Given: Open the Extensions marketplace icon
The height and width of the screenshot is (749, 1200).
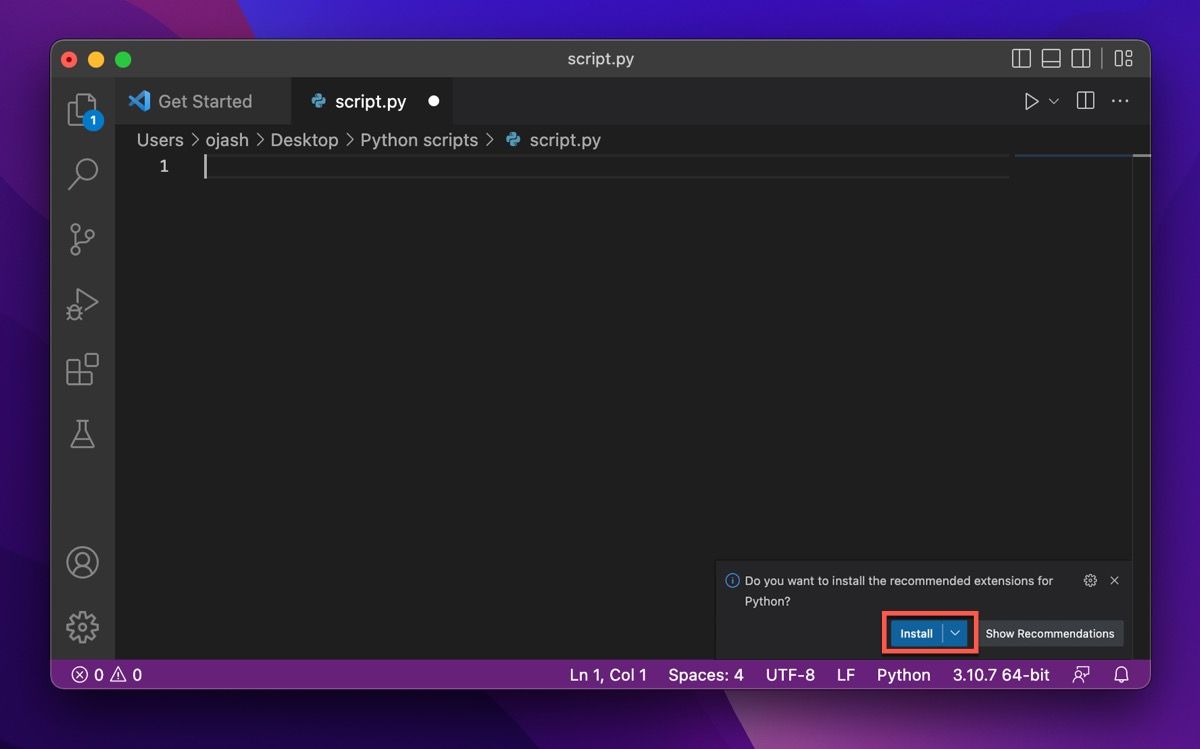Looking at the screenshot, I should pyautogui.click(x=82, y=369).
